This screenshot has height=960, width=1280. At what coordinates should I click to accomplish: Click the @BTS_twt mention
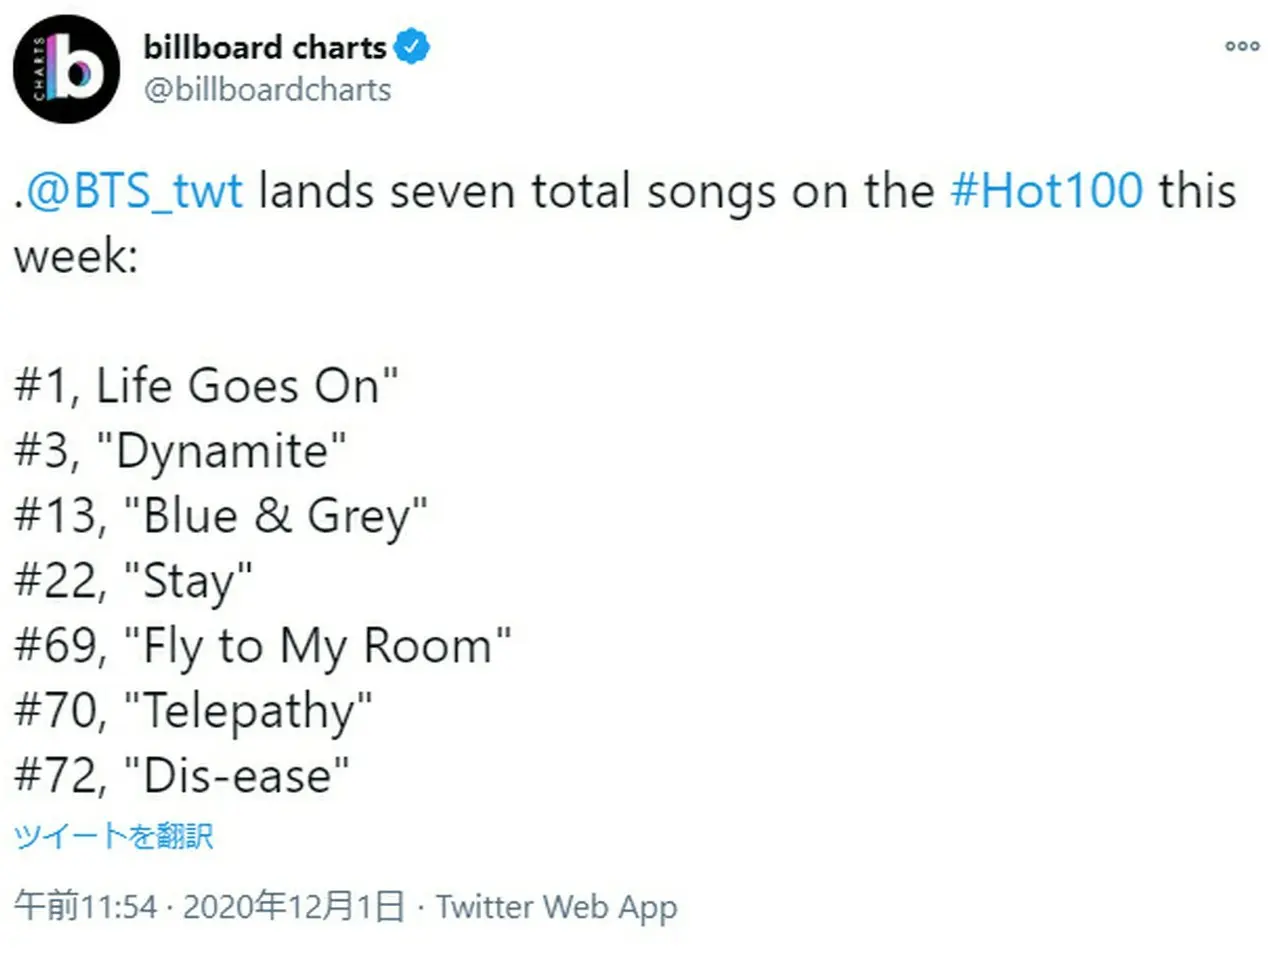point(134,190)
